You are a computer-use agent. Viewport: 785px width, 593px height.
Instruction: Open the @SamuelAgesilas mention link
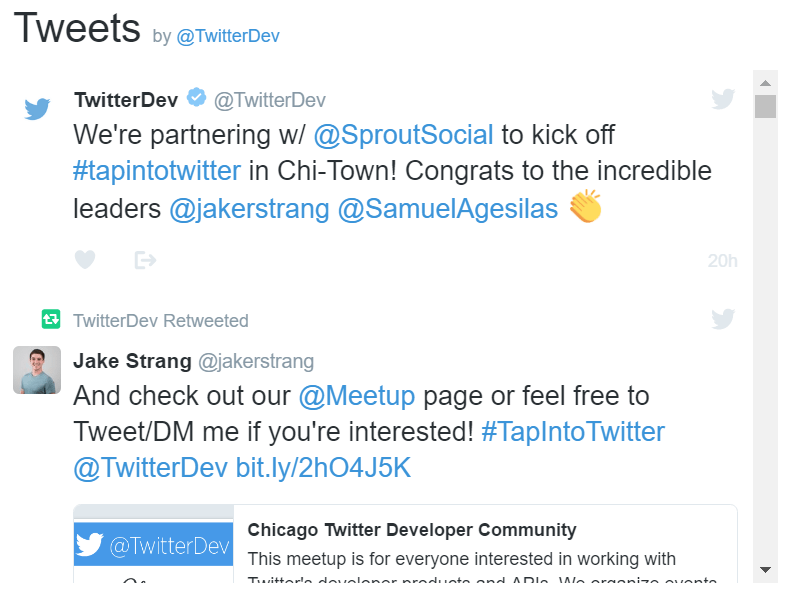click(x=448, y=208)
